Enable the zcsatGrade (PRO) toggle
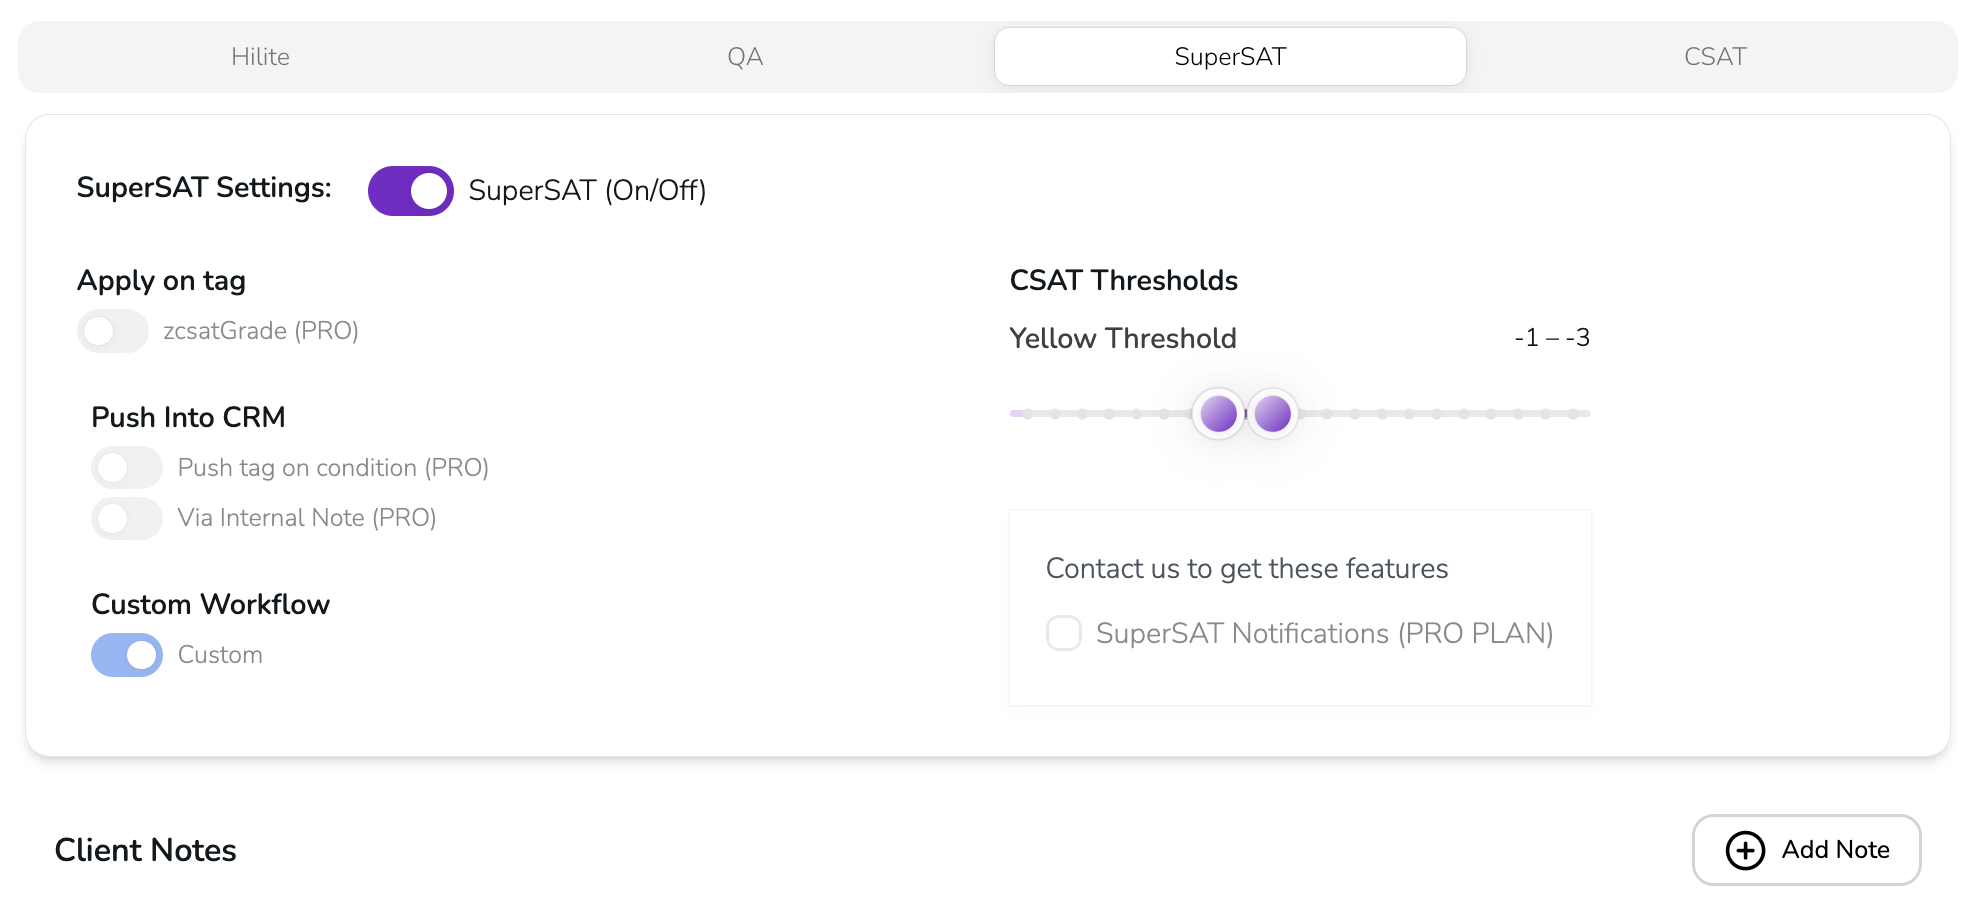This screenshot has width=1976, height=914. coord(113,331)
